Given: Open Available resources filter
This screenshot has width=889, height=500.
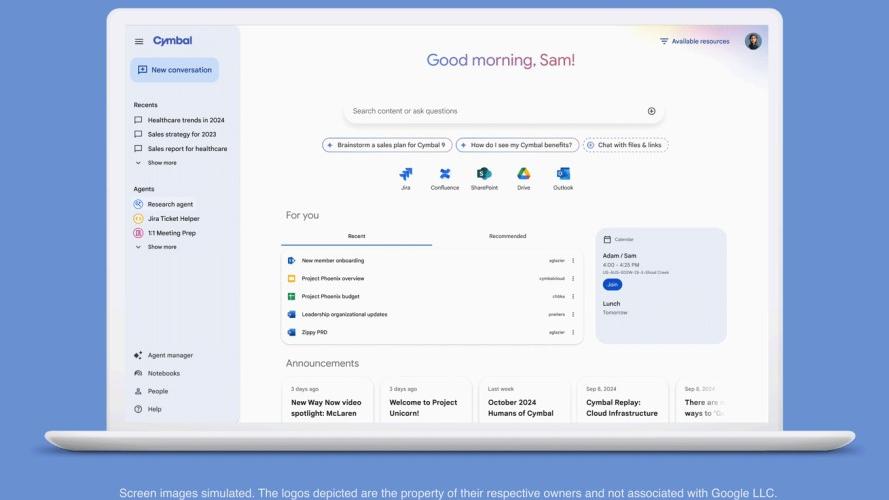Looking at the screenshot, I should click(x=695, y=41).
